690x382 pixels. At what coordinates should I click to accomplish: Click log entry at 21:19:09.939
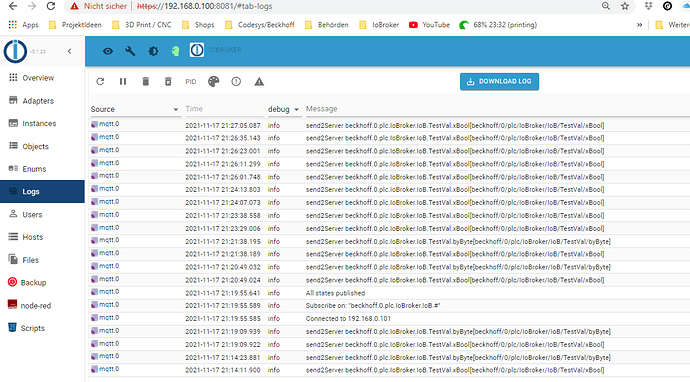pos(389,331)
